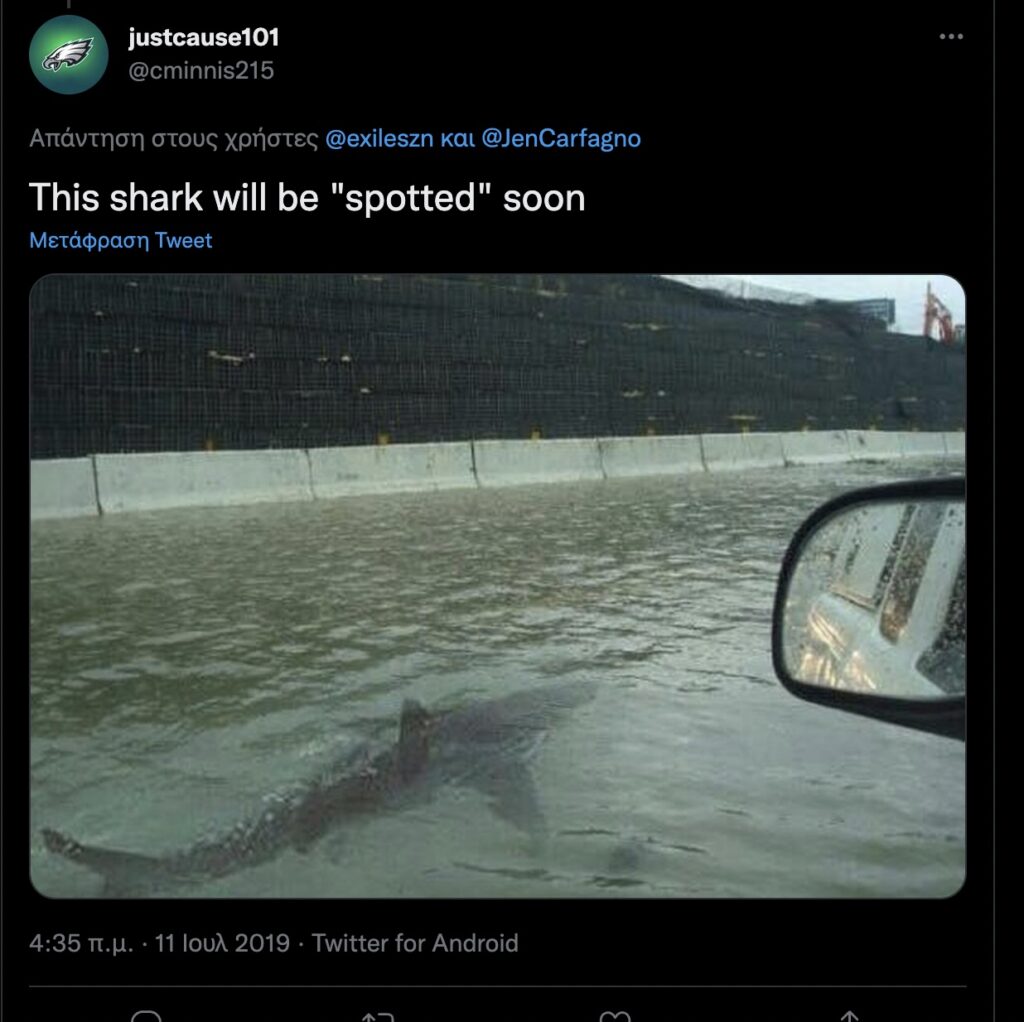This screenshot has width=1024, height=1022.
Task: Click the Απάντηση στους χρήστες label
Action: (173, 138)
